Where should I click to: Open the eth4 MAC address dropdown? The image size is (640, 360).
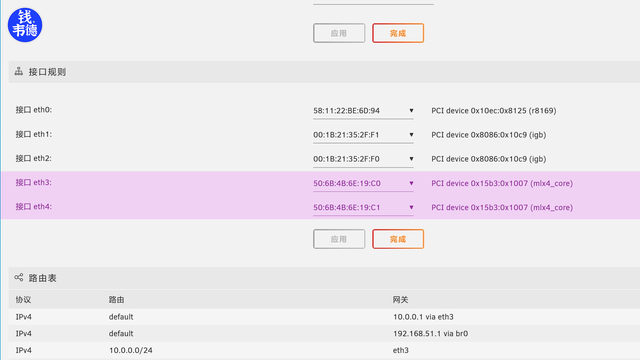point(363,207)
